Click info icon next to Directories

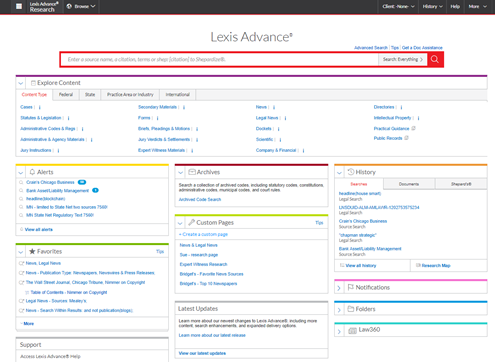click(x=401, y=107)
